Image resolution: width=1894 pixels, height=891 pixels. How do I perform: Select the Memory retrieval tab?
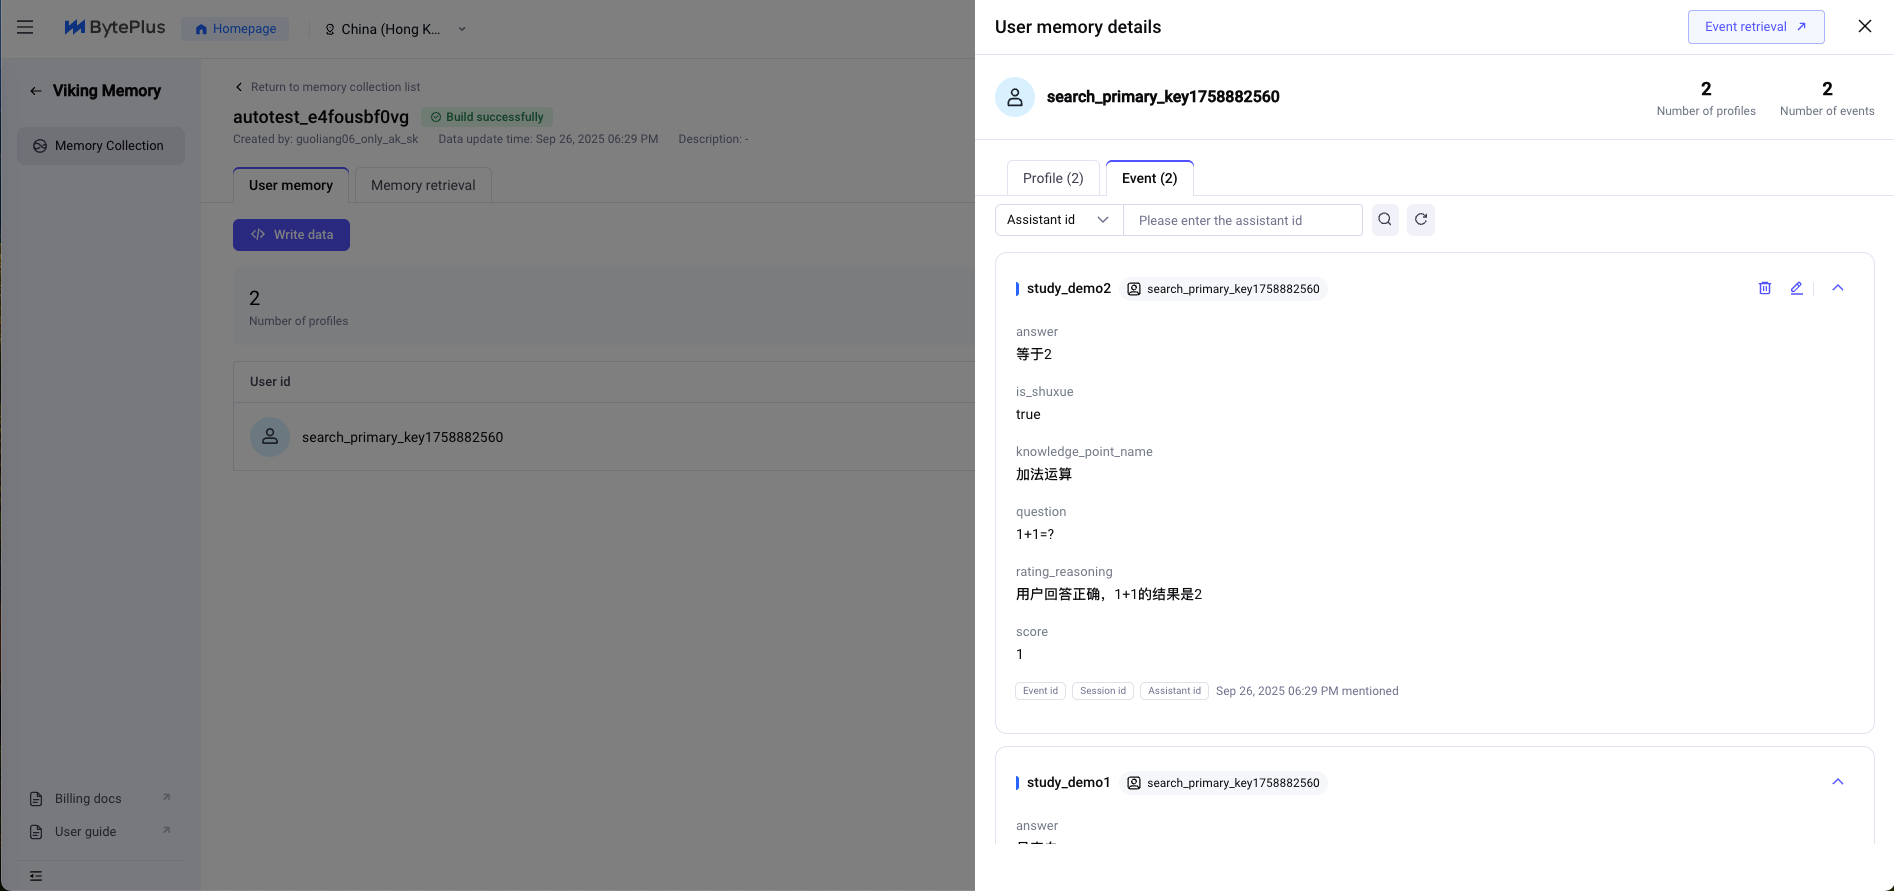423,185
